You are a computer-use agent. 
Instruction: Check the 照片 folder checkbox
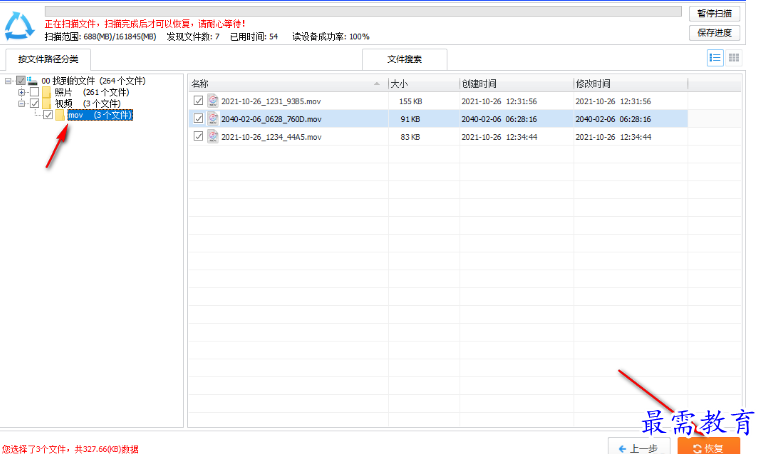tap(34, 92)
